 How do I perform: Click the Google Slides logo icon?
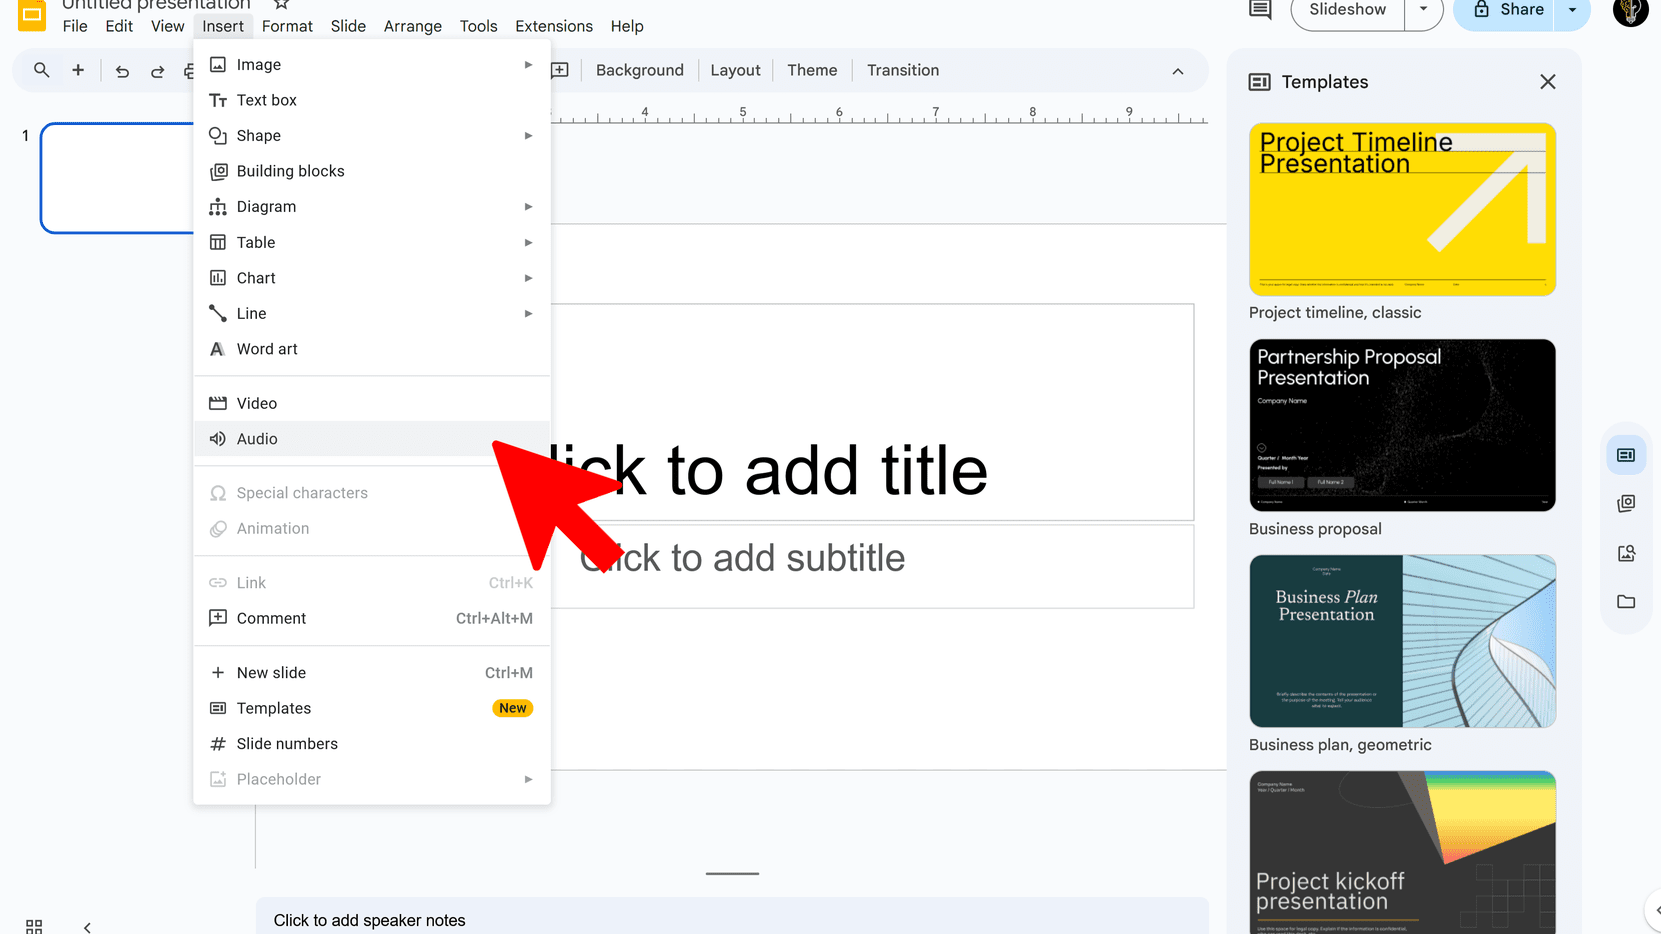click(x=32, y=14)
